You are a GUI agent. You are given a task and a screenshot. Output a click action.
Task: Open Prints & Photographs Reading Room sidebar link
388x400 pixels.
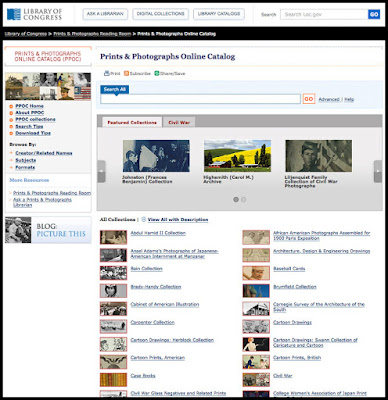click(x=52, y=193)
